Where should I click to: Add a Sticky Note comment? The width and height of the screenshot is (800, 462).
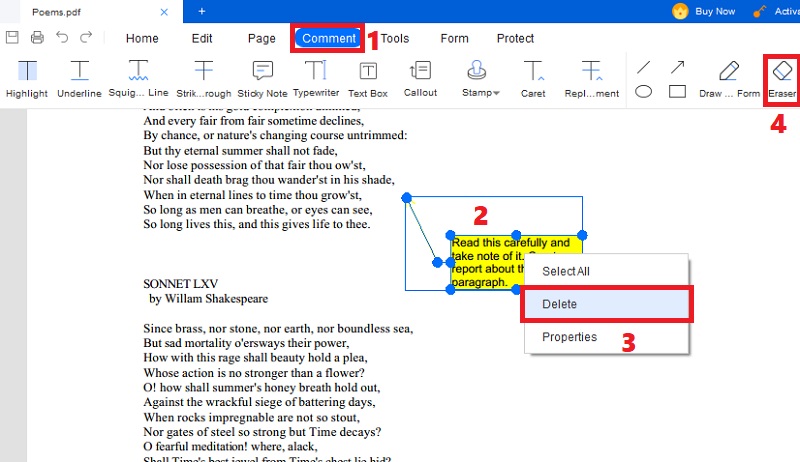pos(262,79)
